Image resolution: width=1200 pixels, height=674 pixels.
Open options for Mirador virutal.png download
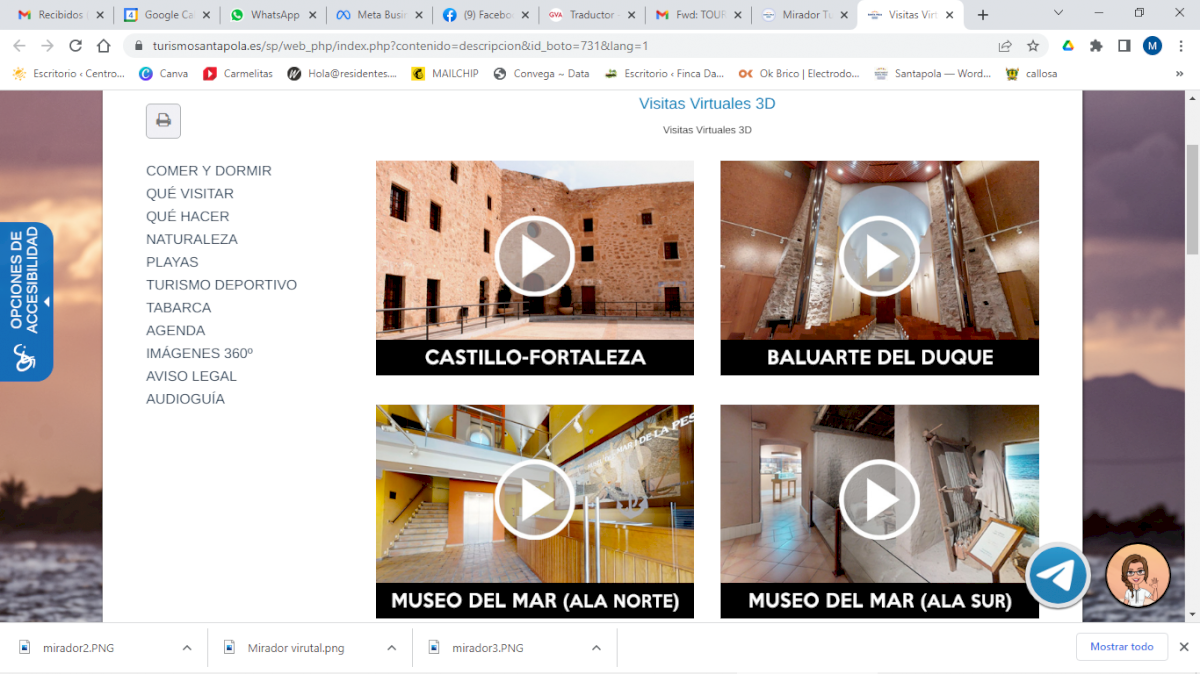coord(392,648)
